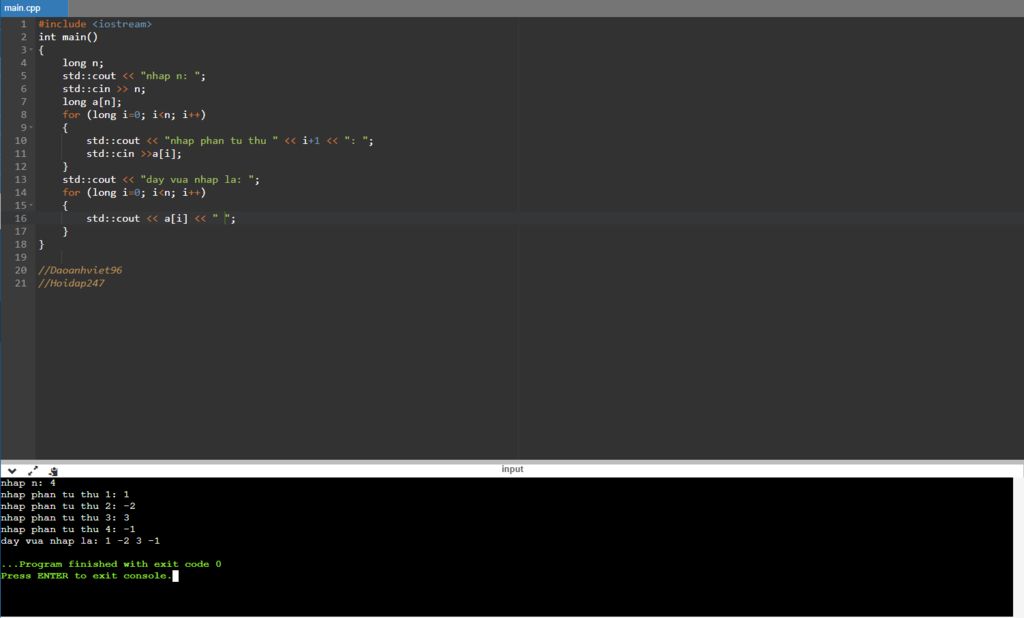Click console output 'nhap n: 4'

pos(28,483)
